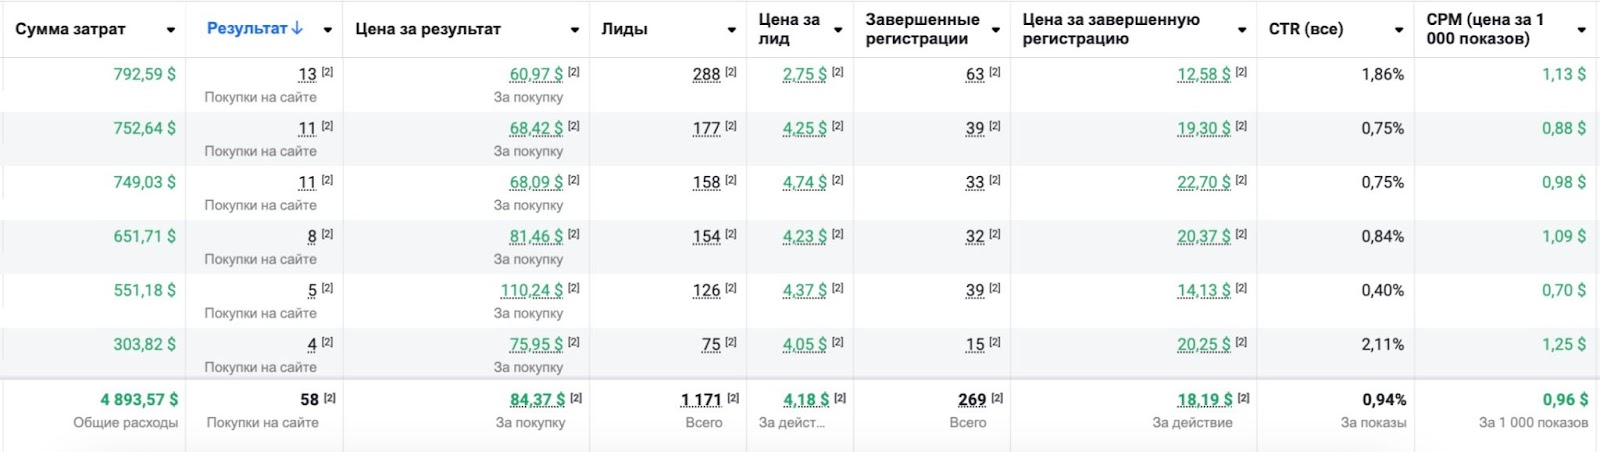The height and width of the screenshot is (452, 1600).
Task: Open the Цена за результат column dropdown
Action: 574,30
